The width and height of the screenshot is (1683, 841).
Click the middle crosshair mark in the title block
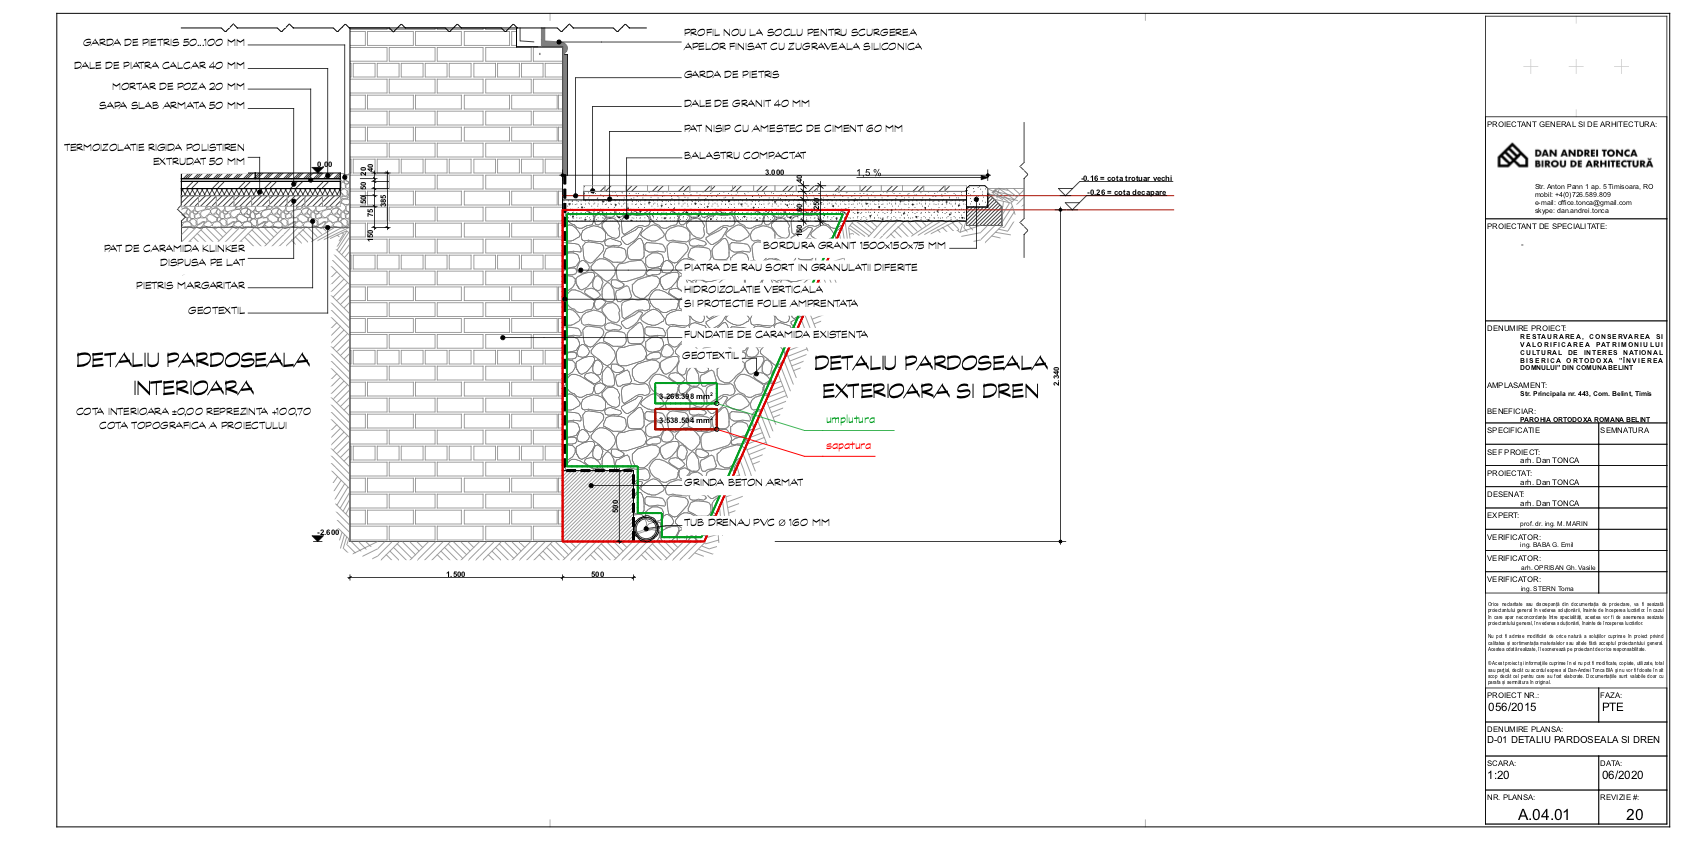(x=1575, y=67)
